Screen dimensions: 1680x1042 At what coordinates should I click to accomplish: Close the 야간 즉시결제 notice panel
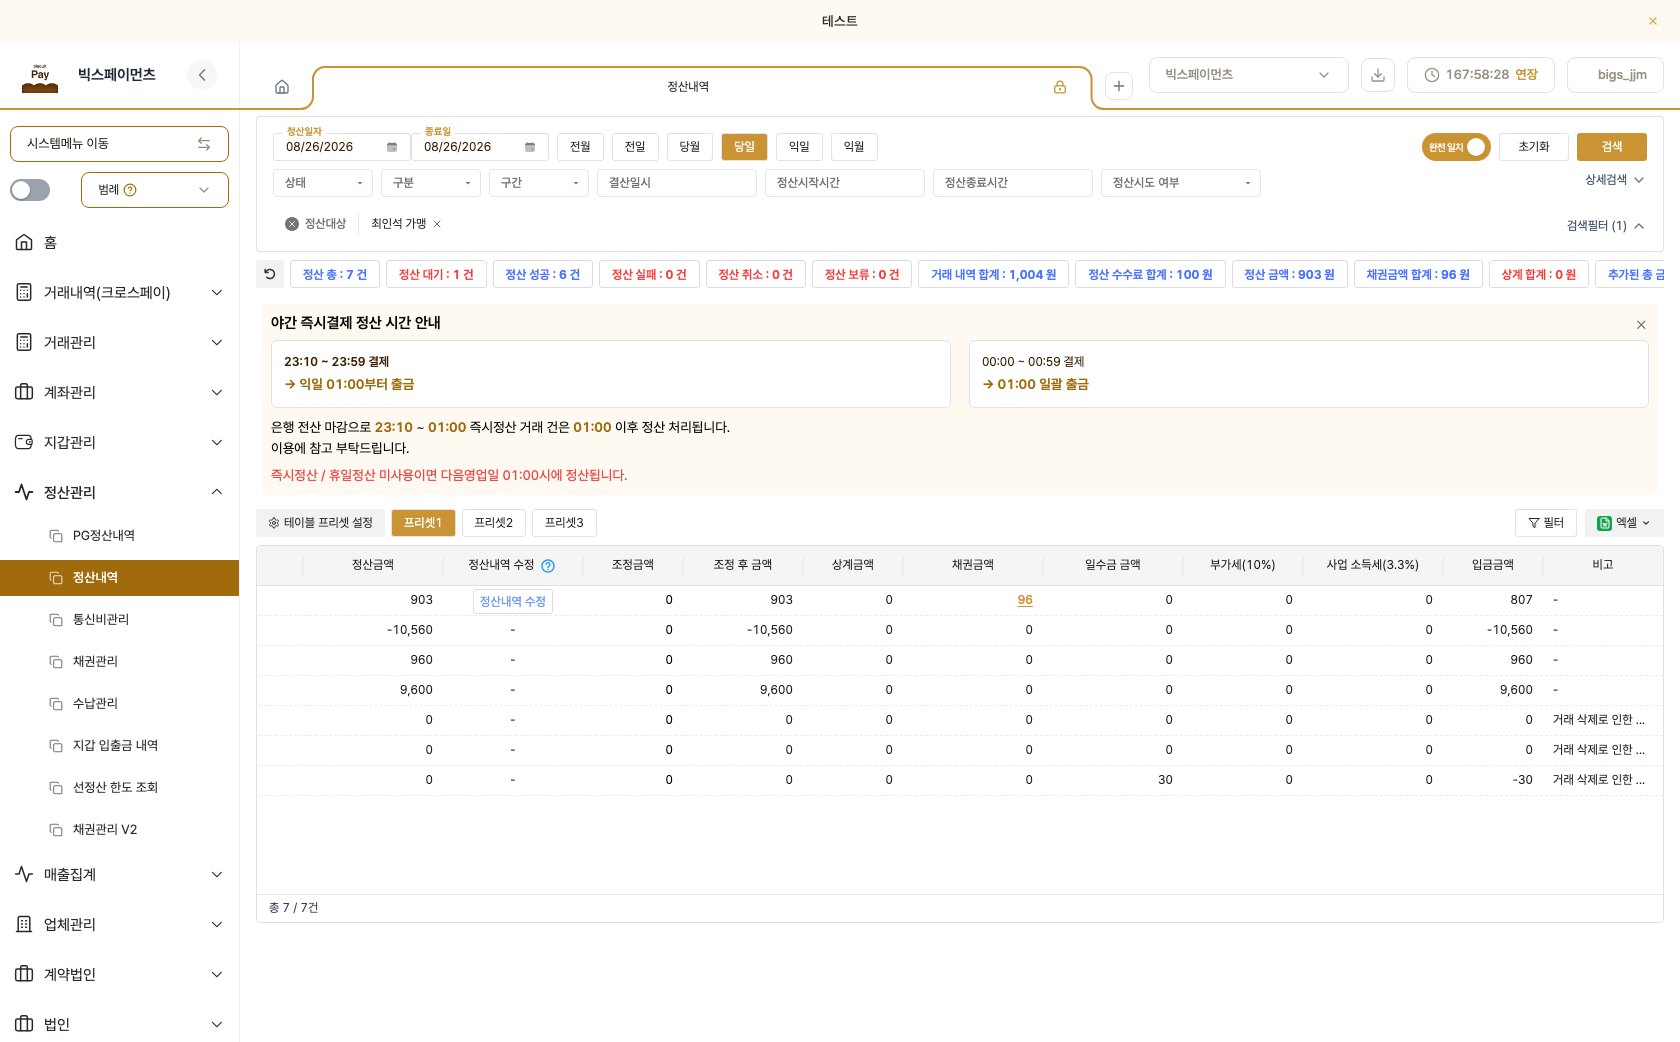(1641, 325)
